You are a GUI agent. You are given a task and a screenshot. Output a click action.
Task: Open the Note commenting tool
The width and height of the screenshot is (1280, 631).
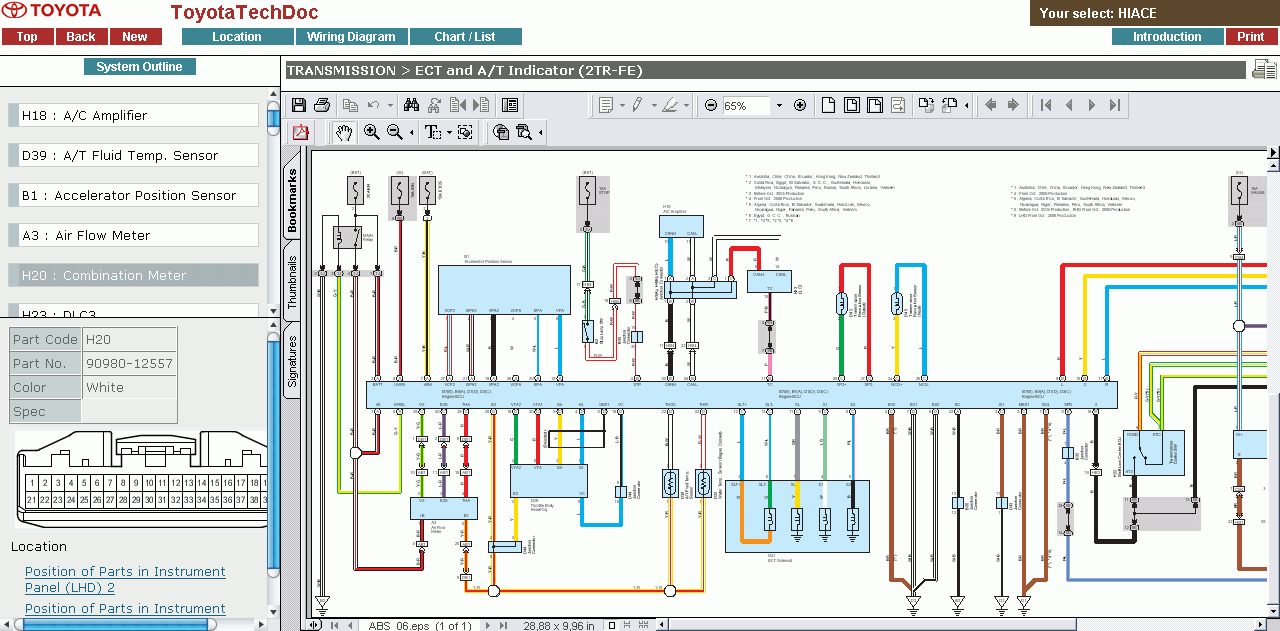pyautogui.click(x=606, y=105)
